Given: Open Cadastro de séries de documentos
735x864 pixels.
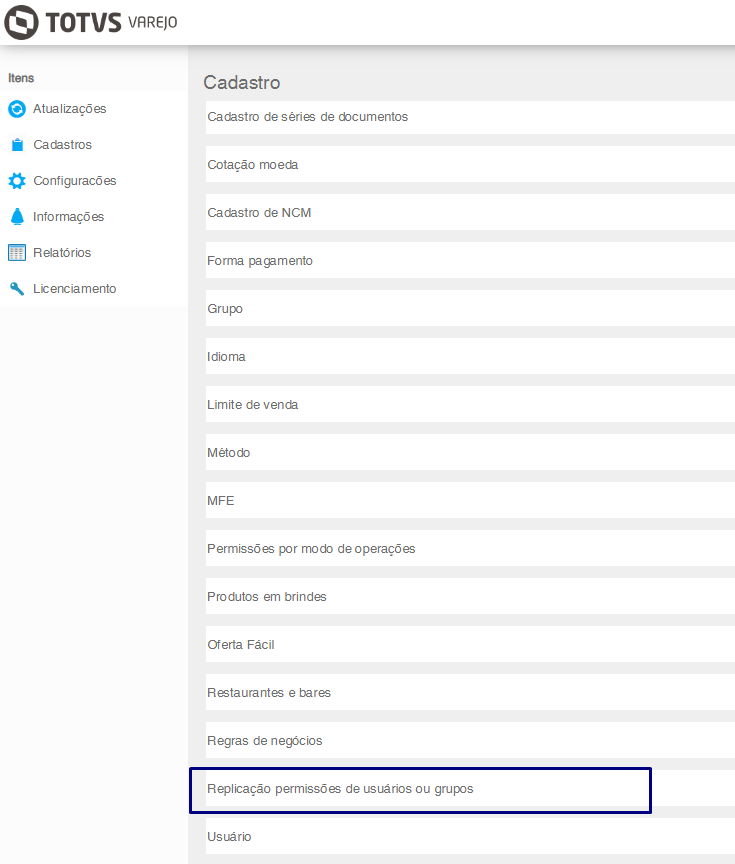Looking at the screenshot, I should 308,117.
